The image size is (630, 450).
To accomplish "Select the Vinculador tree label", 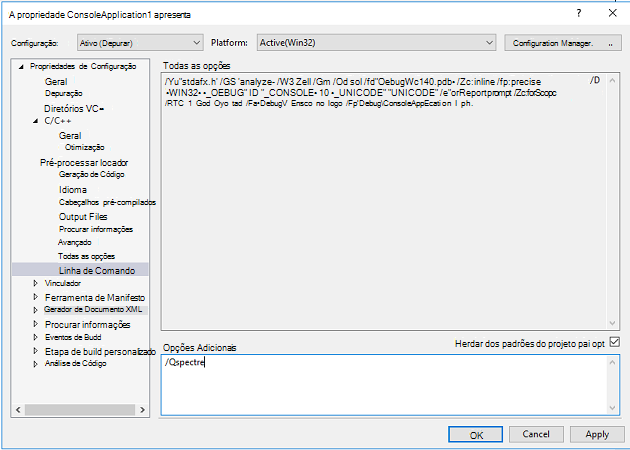I will click(x=63, y=283).
